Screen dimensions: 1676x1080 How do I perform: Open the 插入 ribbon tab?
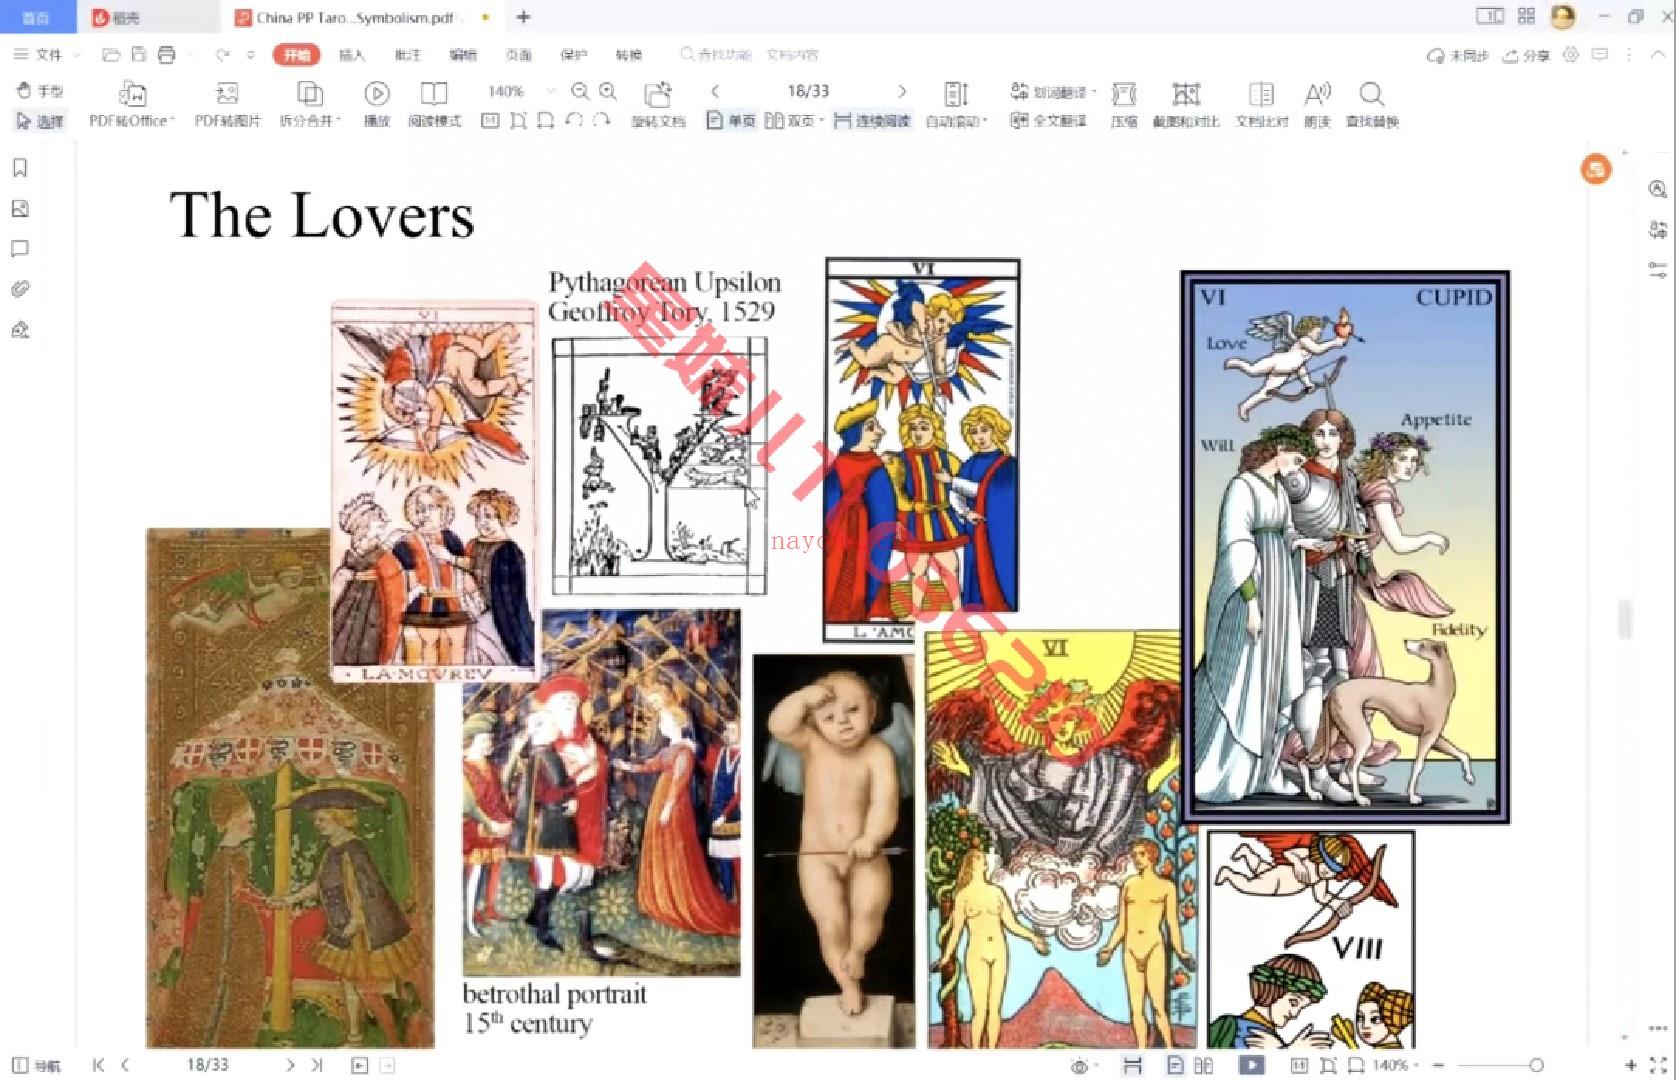[352, 55]
